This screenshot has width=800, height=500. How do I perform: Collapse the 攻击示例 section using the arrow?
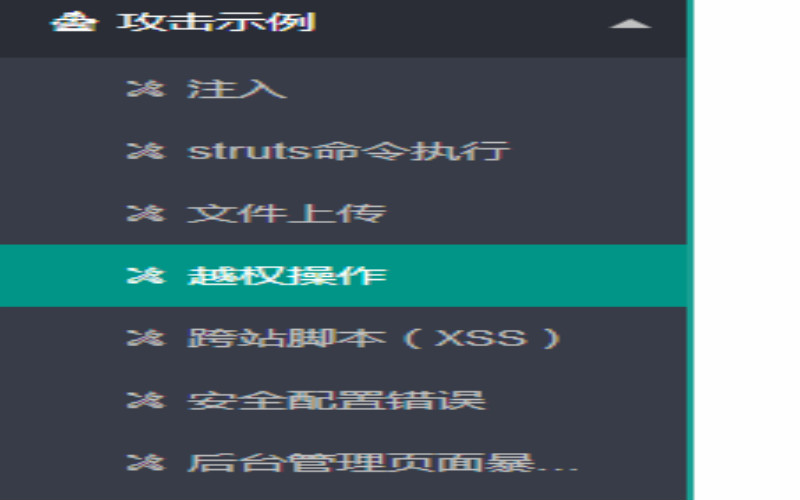[631, 23]
